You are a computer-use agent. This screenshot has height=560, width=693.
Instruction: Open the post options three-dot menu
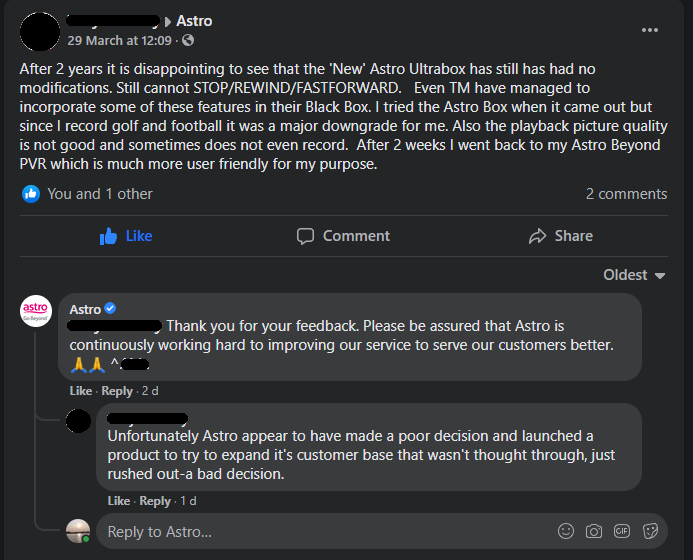(x=650, y=30)
